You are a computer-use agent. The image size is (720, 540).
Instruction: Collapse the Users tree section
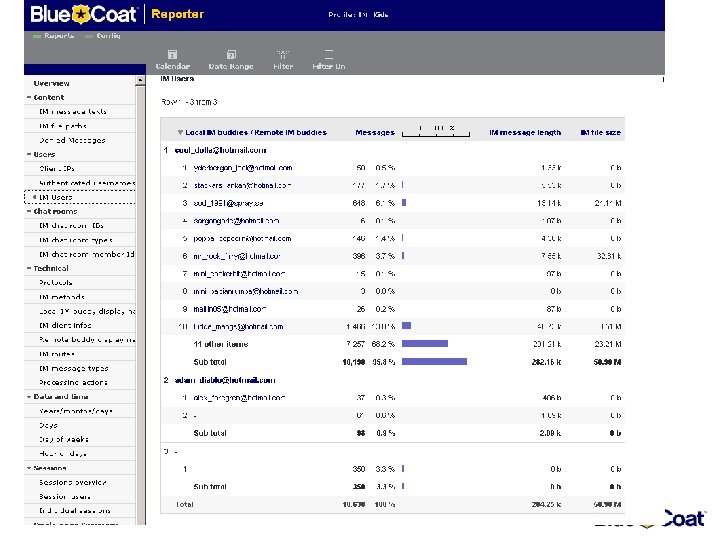click(29, 155)
